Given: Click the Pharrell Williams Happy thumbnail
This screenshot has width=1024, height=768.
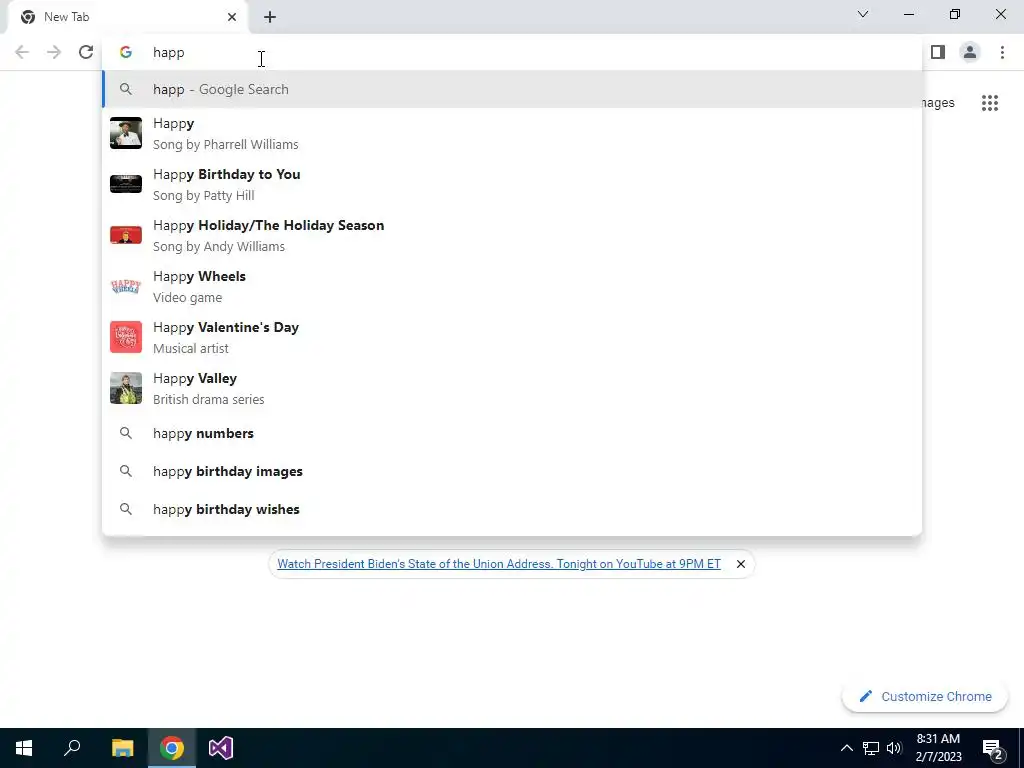Looking at the screenshot, I should (x=126, y=133).
